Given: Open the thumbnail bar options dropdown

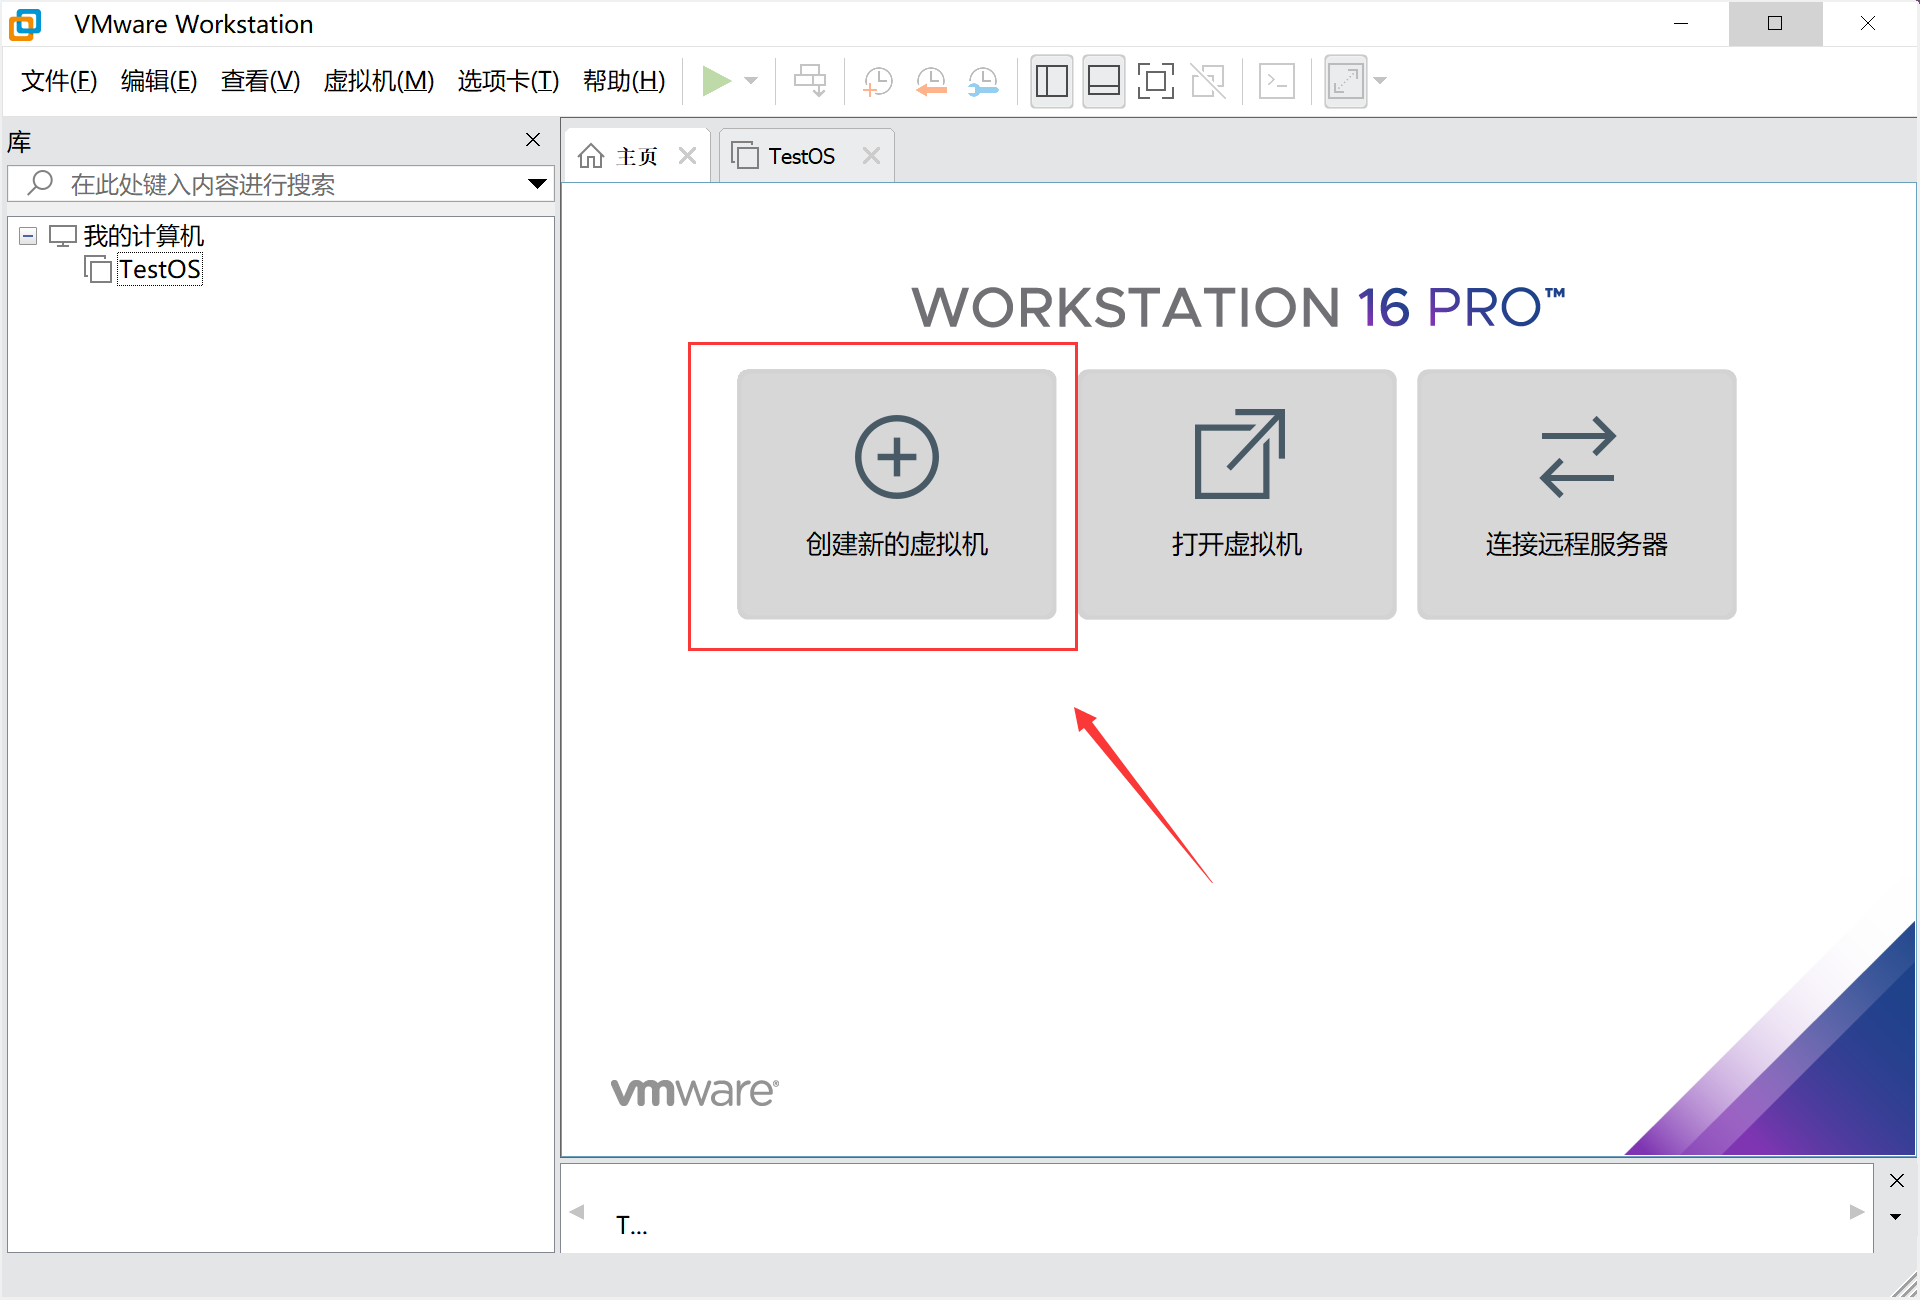Looking at the screenshot, I should click(x=1896, y=1217).
